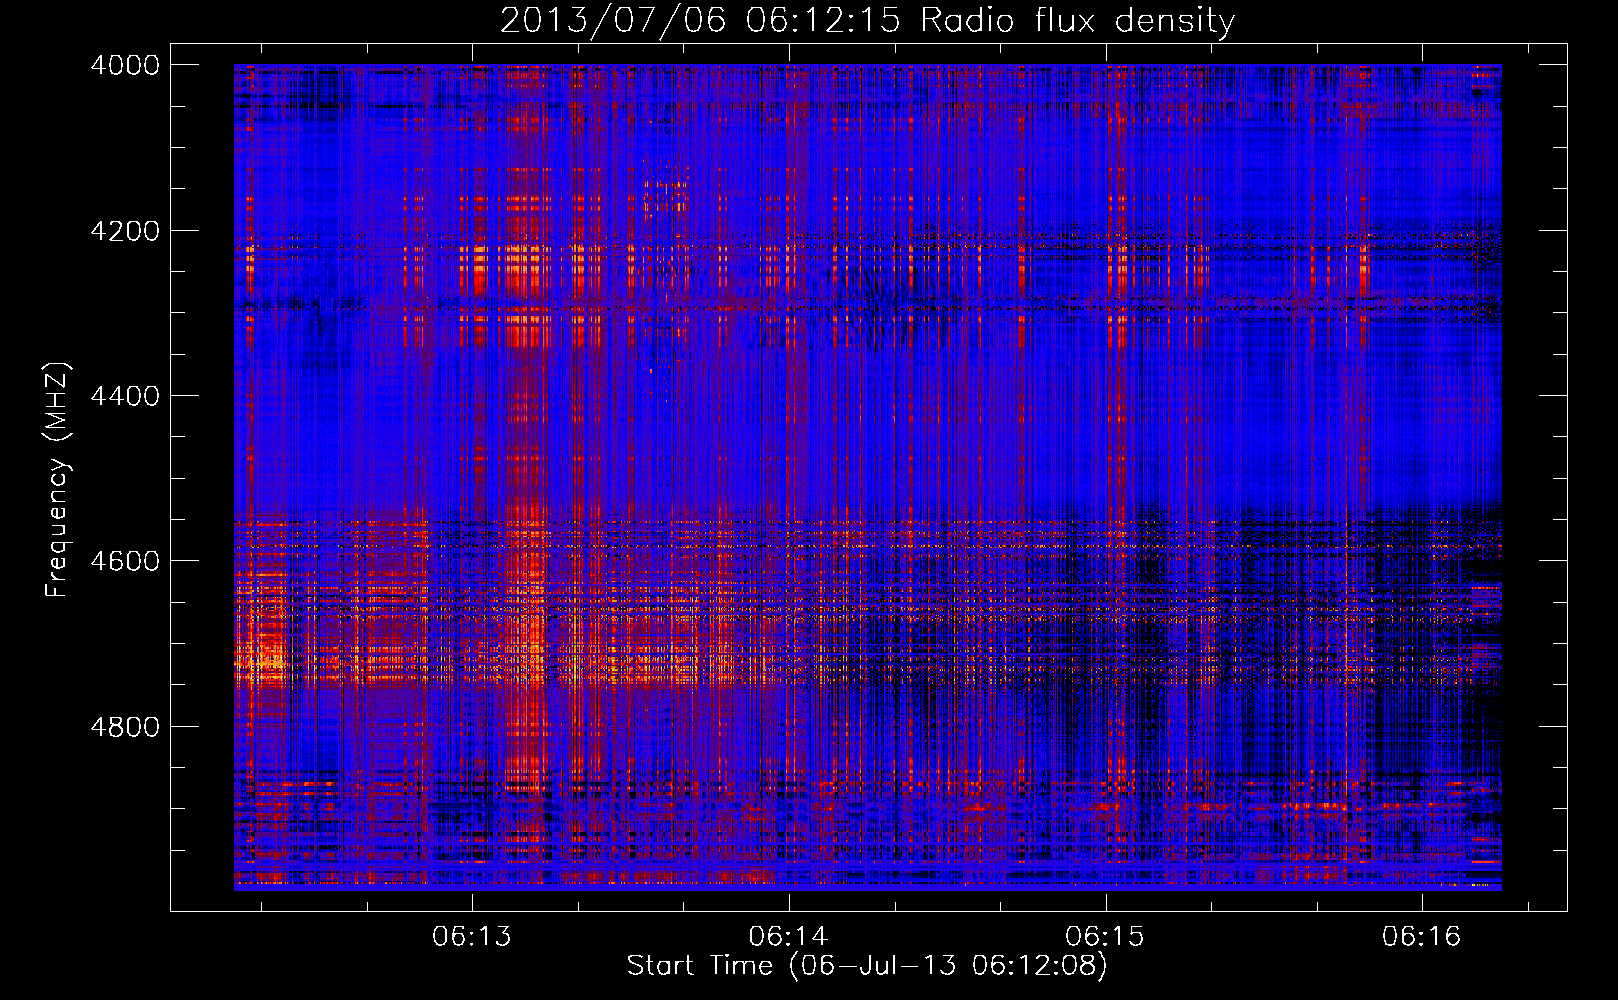Click the 06:16 time tick label

coord(1422,936)
